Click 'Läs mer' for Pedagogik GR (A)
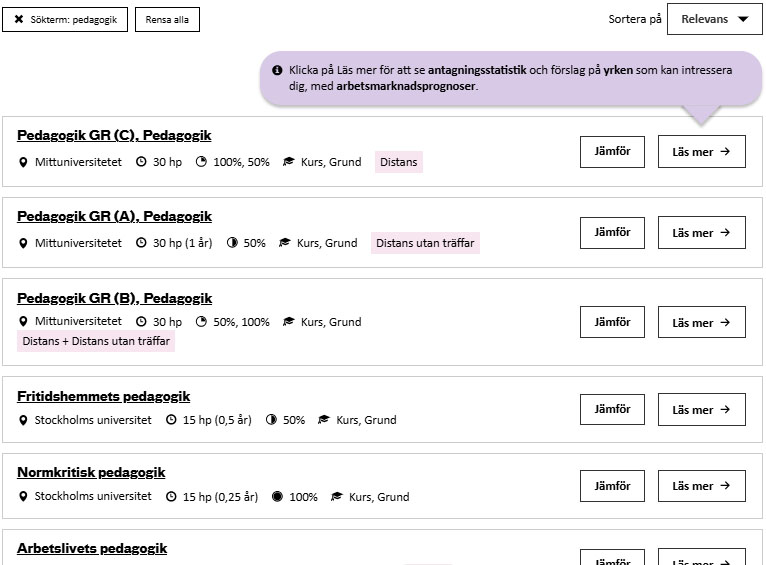This screenshot has width=766, height=565. 701,233
